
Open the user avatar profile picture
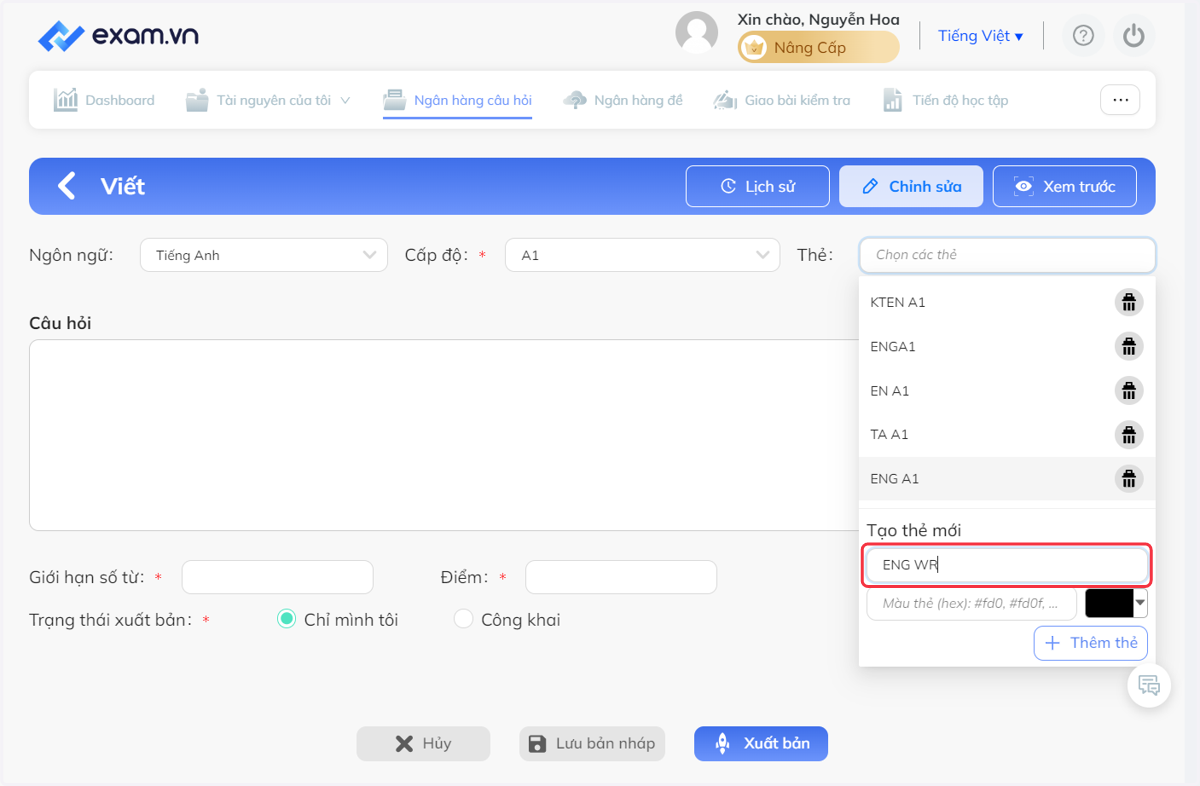pyautogui.click(x=697, y=33)
